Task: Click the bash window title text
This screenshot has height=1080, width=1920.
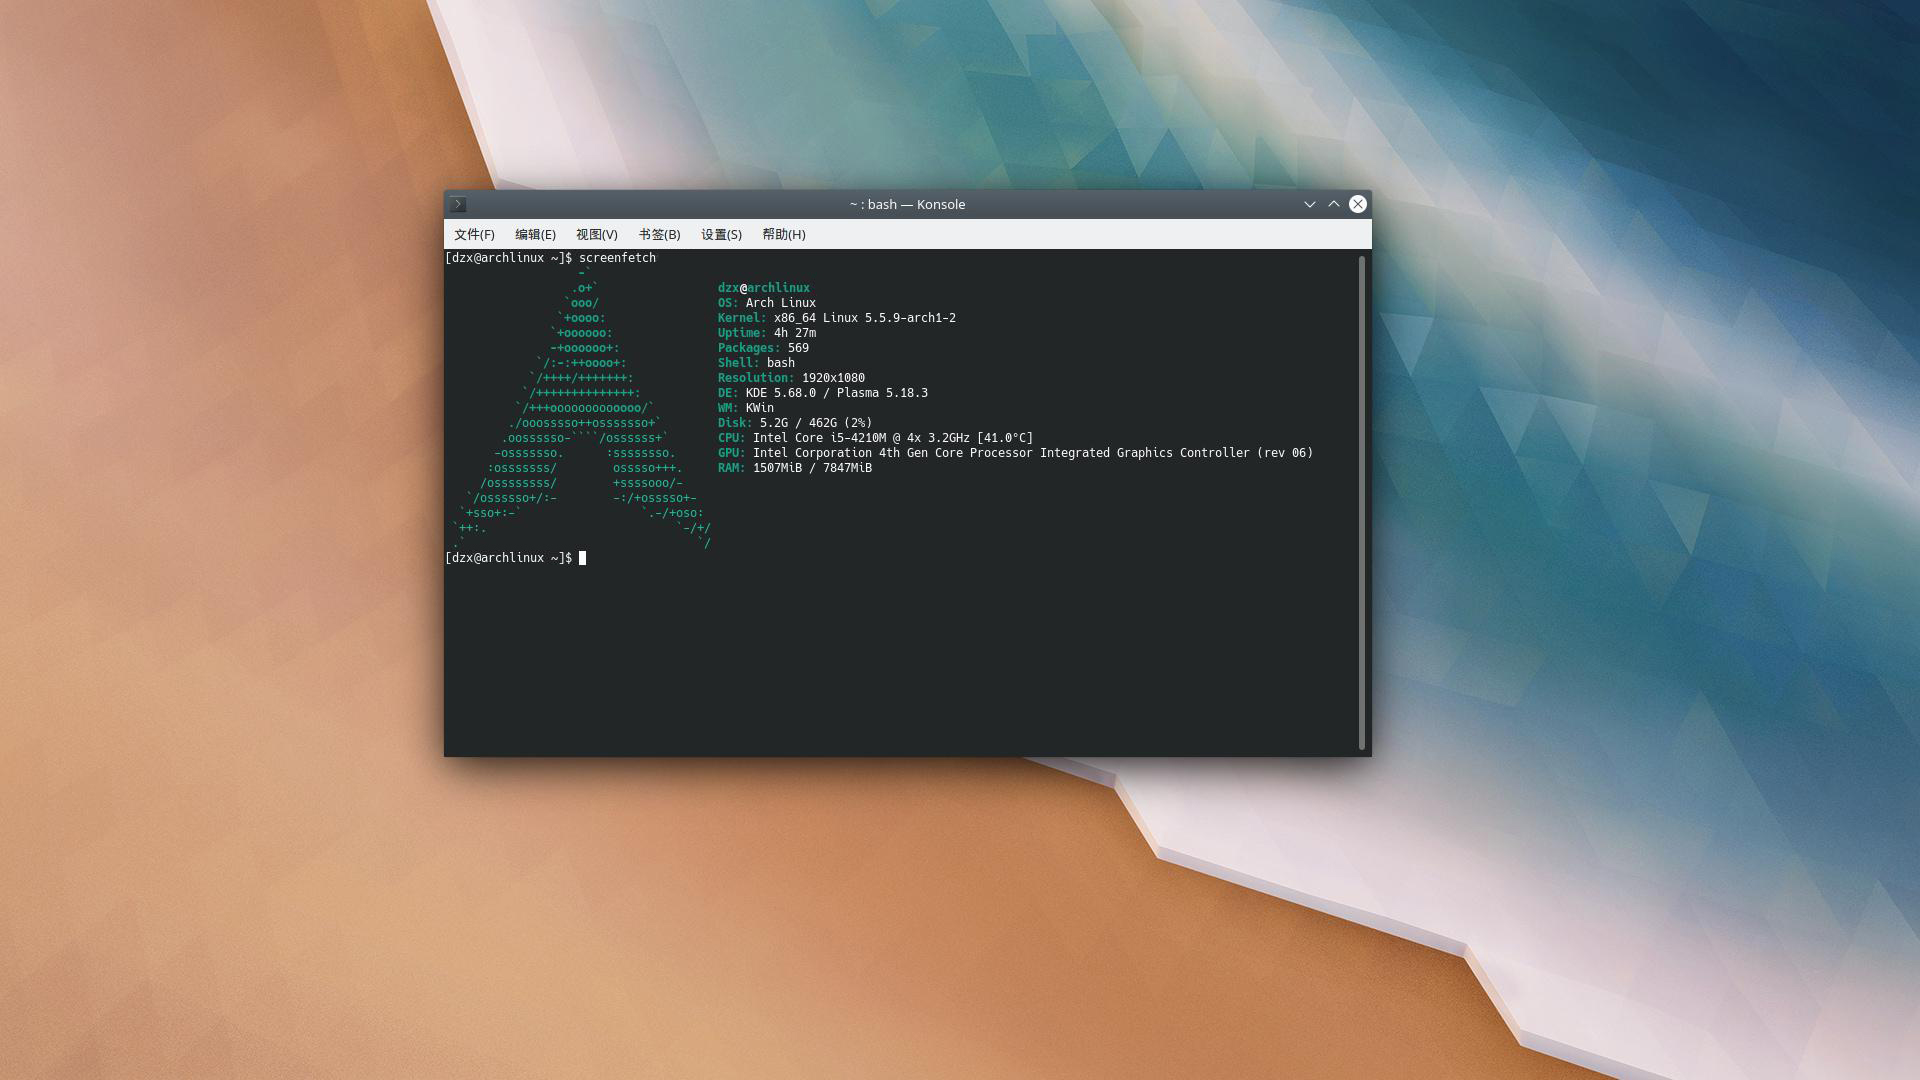Action: tap(905, 204)
